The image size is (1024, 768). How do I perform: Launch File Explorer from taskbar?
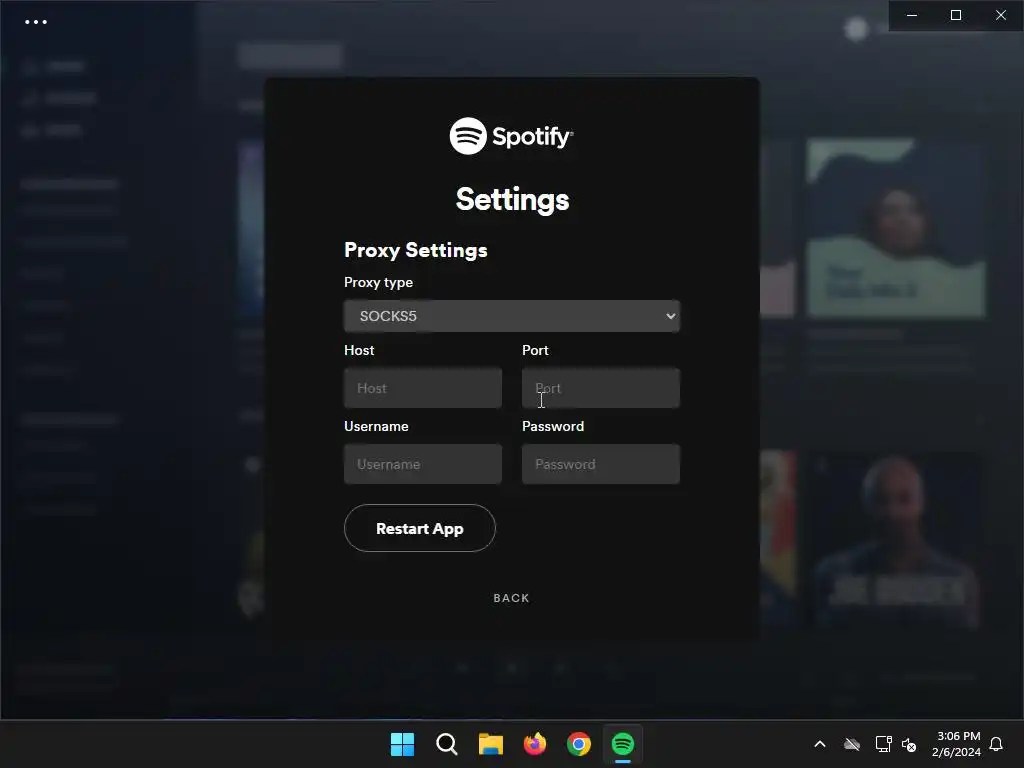pyautogui.click(x=490, y=744)
